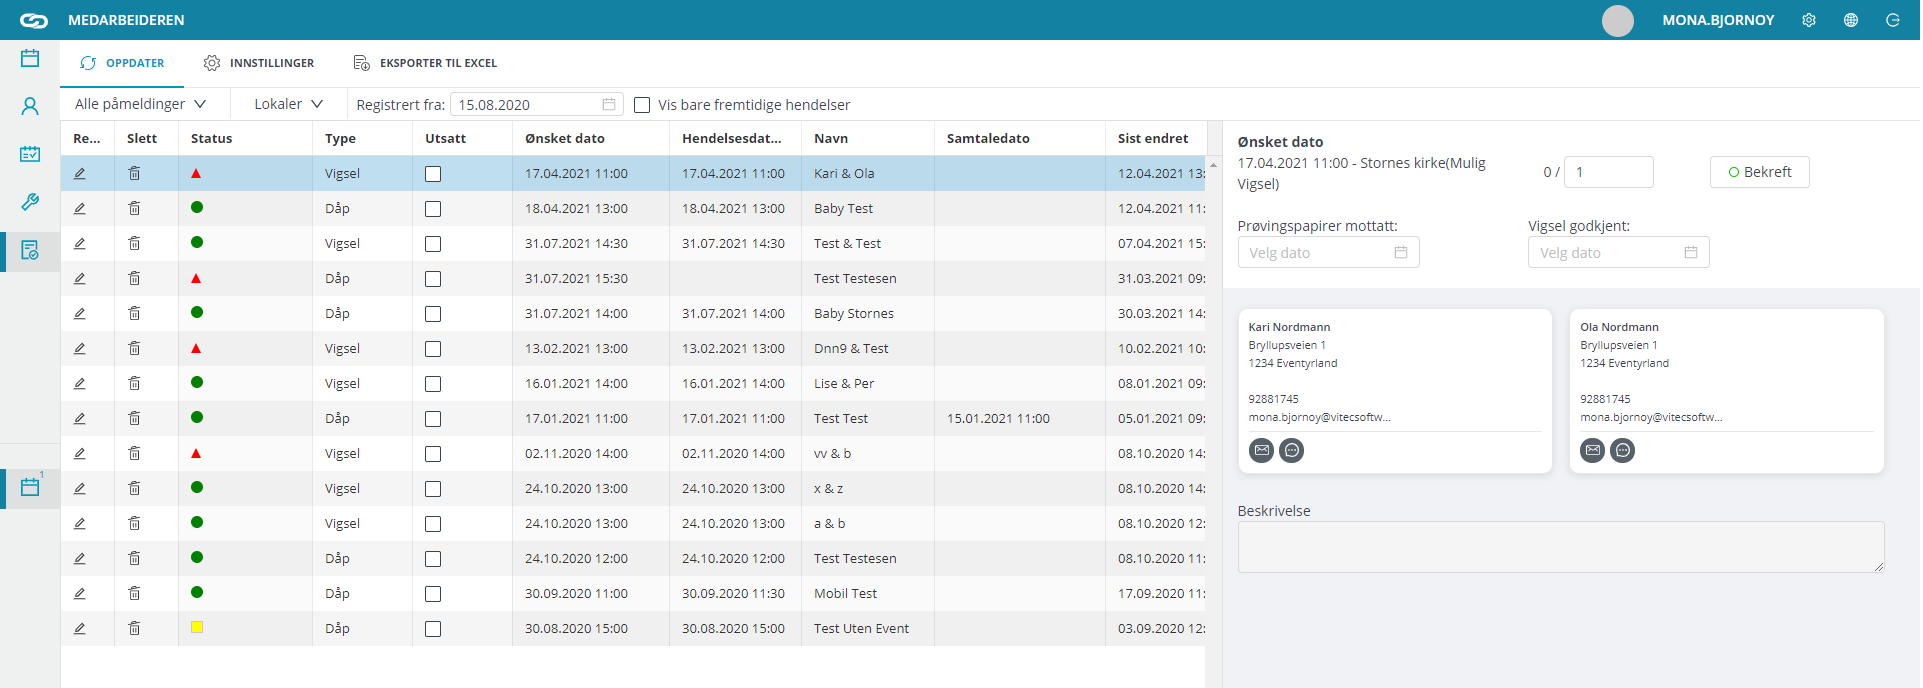This screenshot has height=688, width=1923.
Task: Click the Beskrivelse text area
Action: click(1561, 547)
